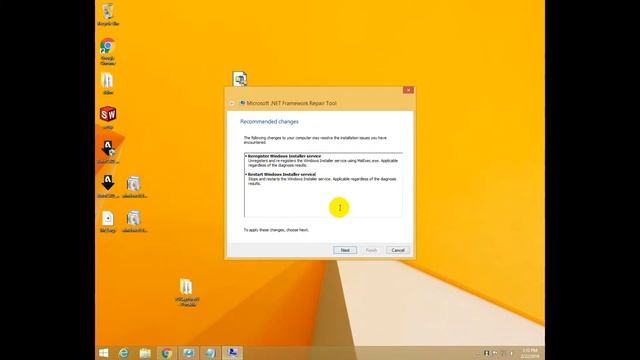Click the back arrow in the dialog header

[232, 103]
